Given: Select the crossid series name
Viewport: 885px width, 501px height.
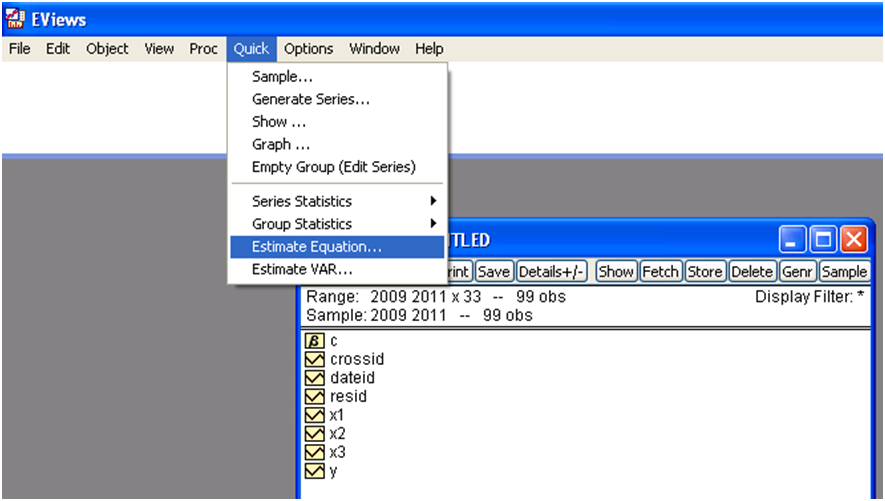Looking at the screenshot, I should [357, 359].
